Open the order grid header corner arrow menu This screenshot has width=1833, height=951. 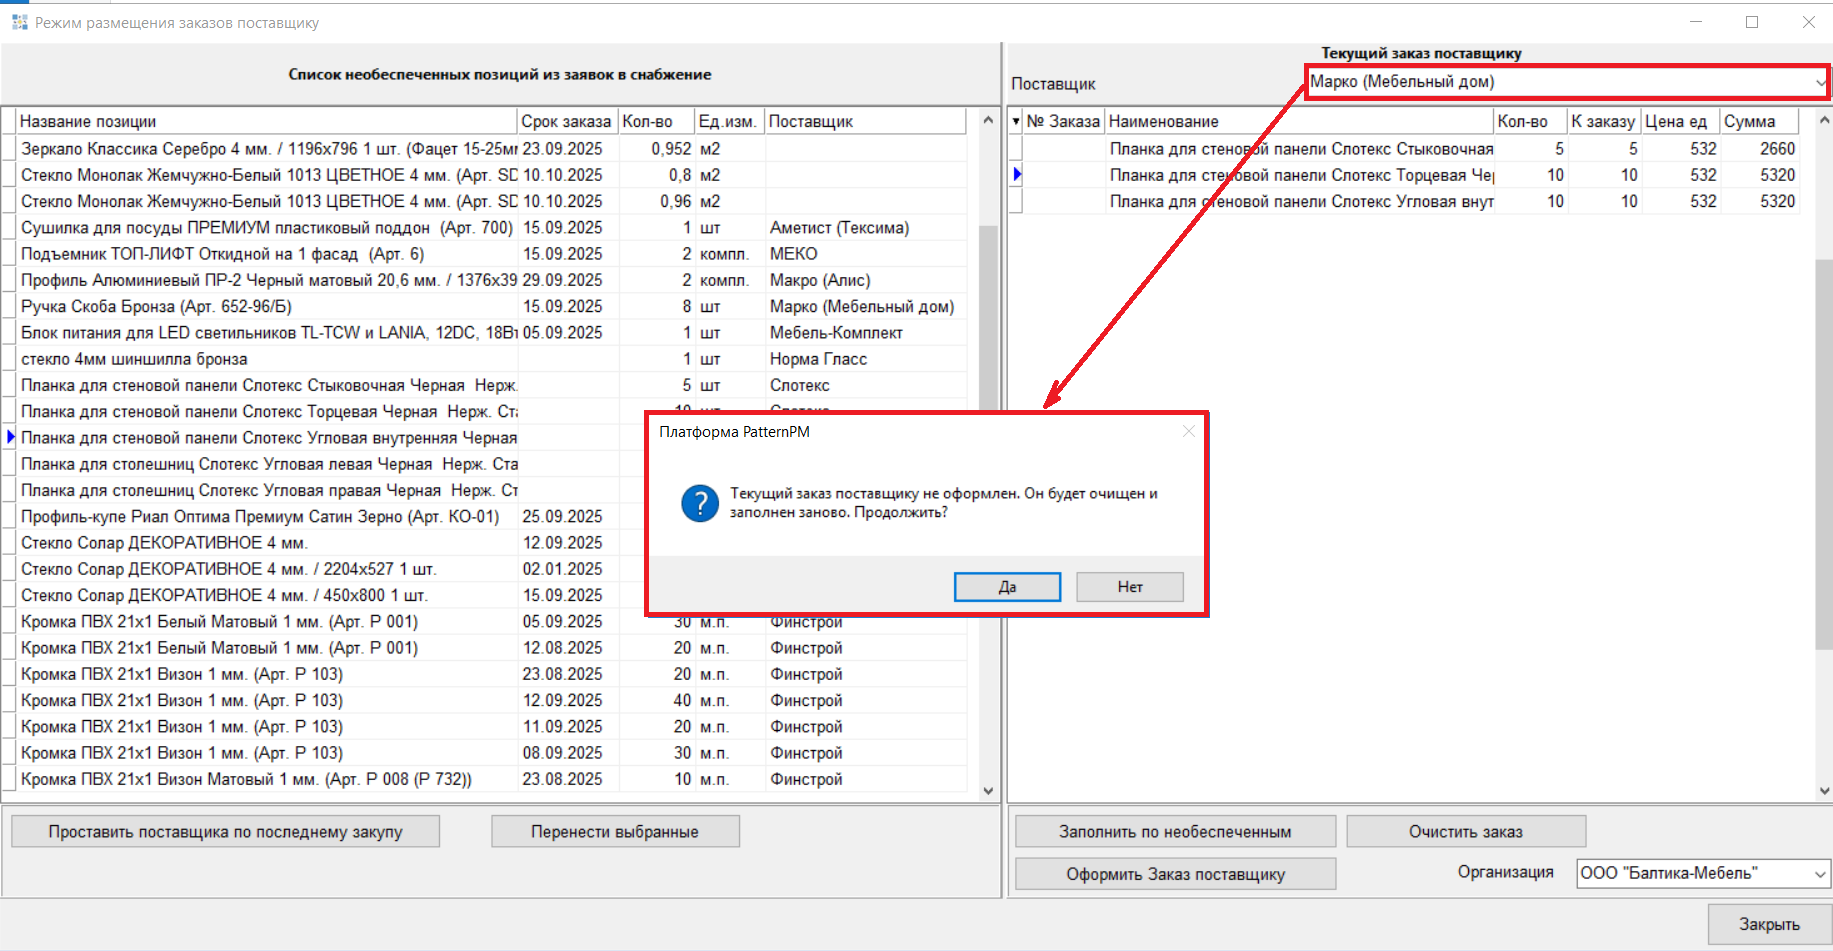click(x=1016, y=122)
